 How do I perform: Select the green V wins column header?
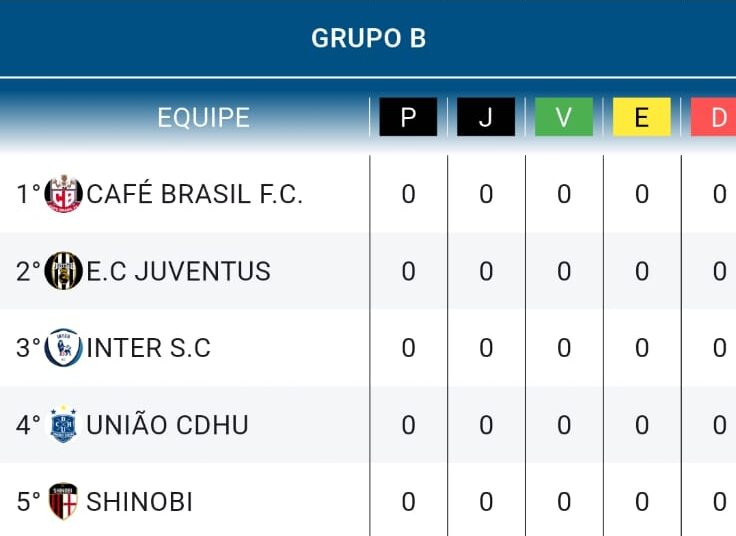pyautogui.click(x=564, y=117)
